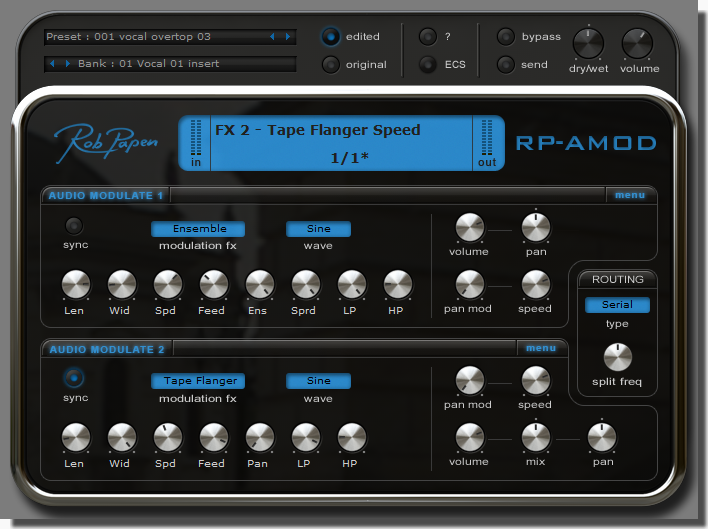Open the Audio Modulate 1 menu
Viewport: 708px width, 529px height.
pos(630,195)
